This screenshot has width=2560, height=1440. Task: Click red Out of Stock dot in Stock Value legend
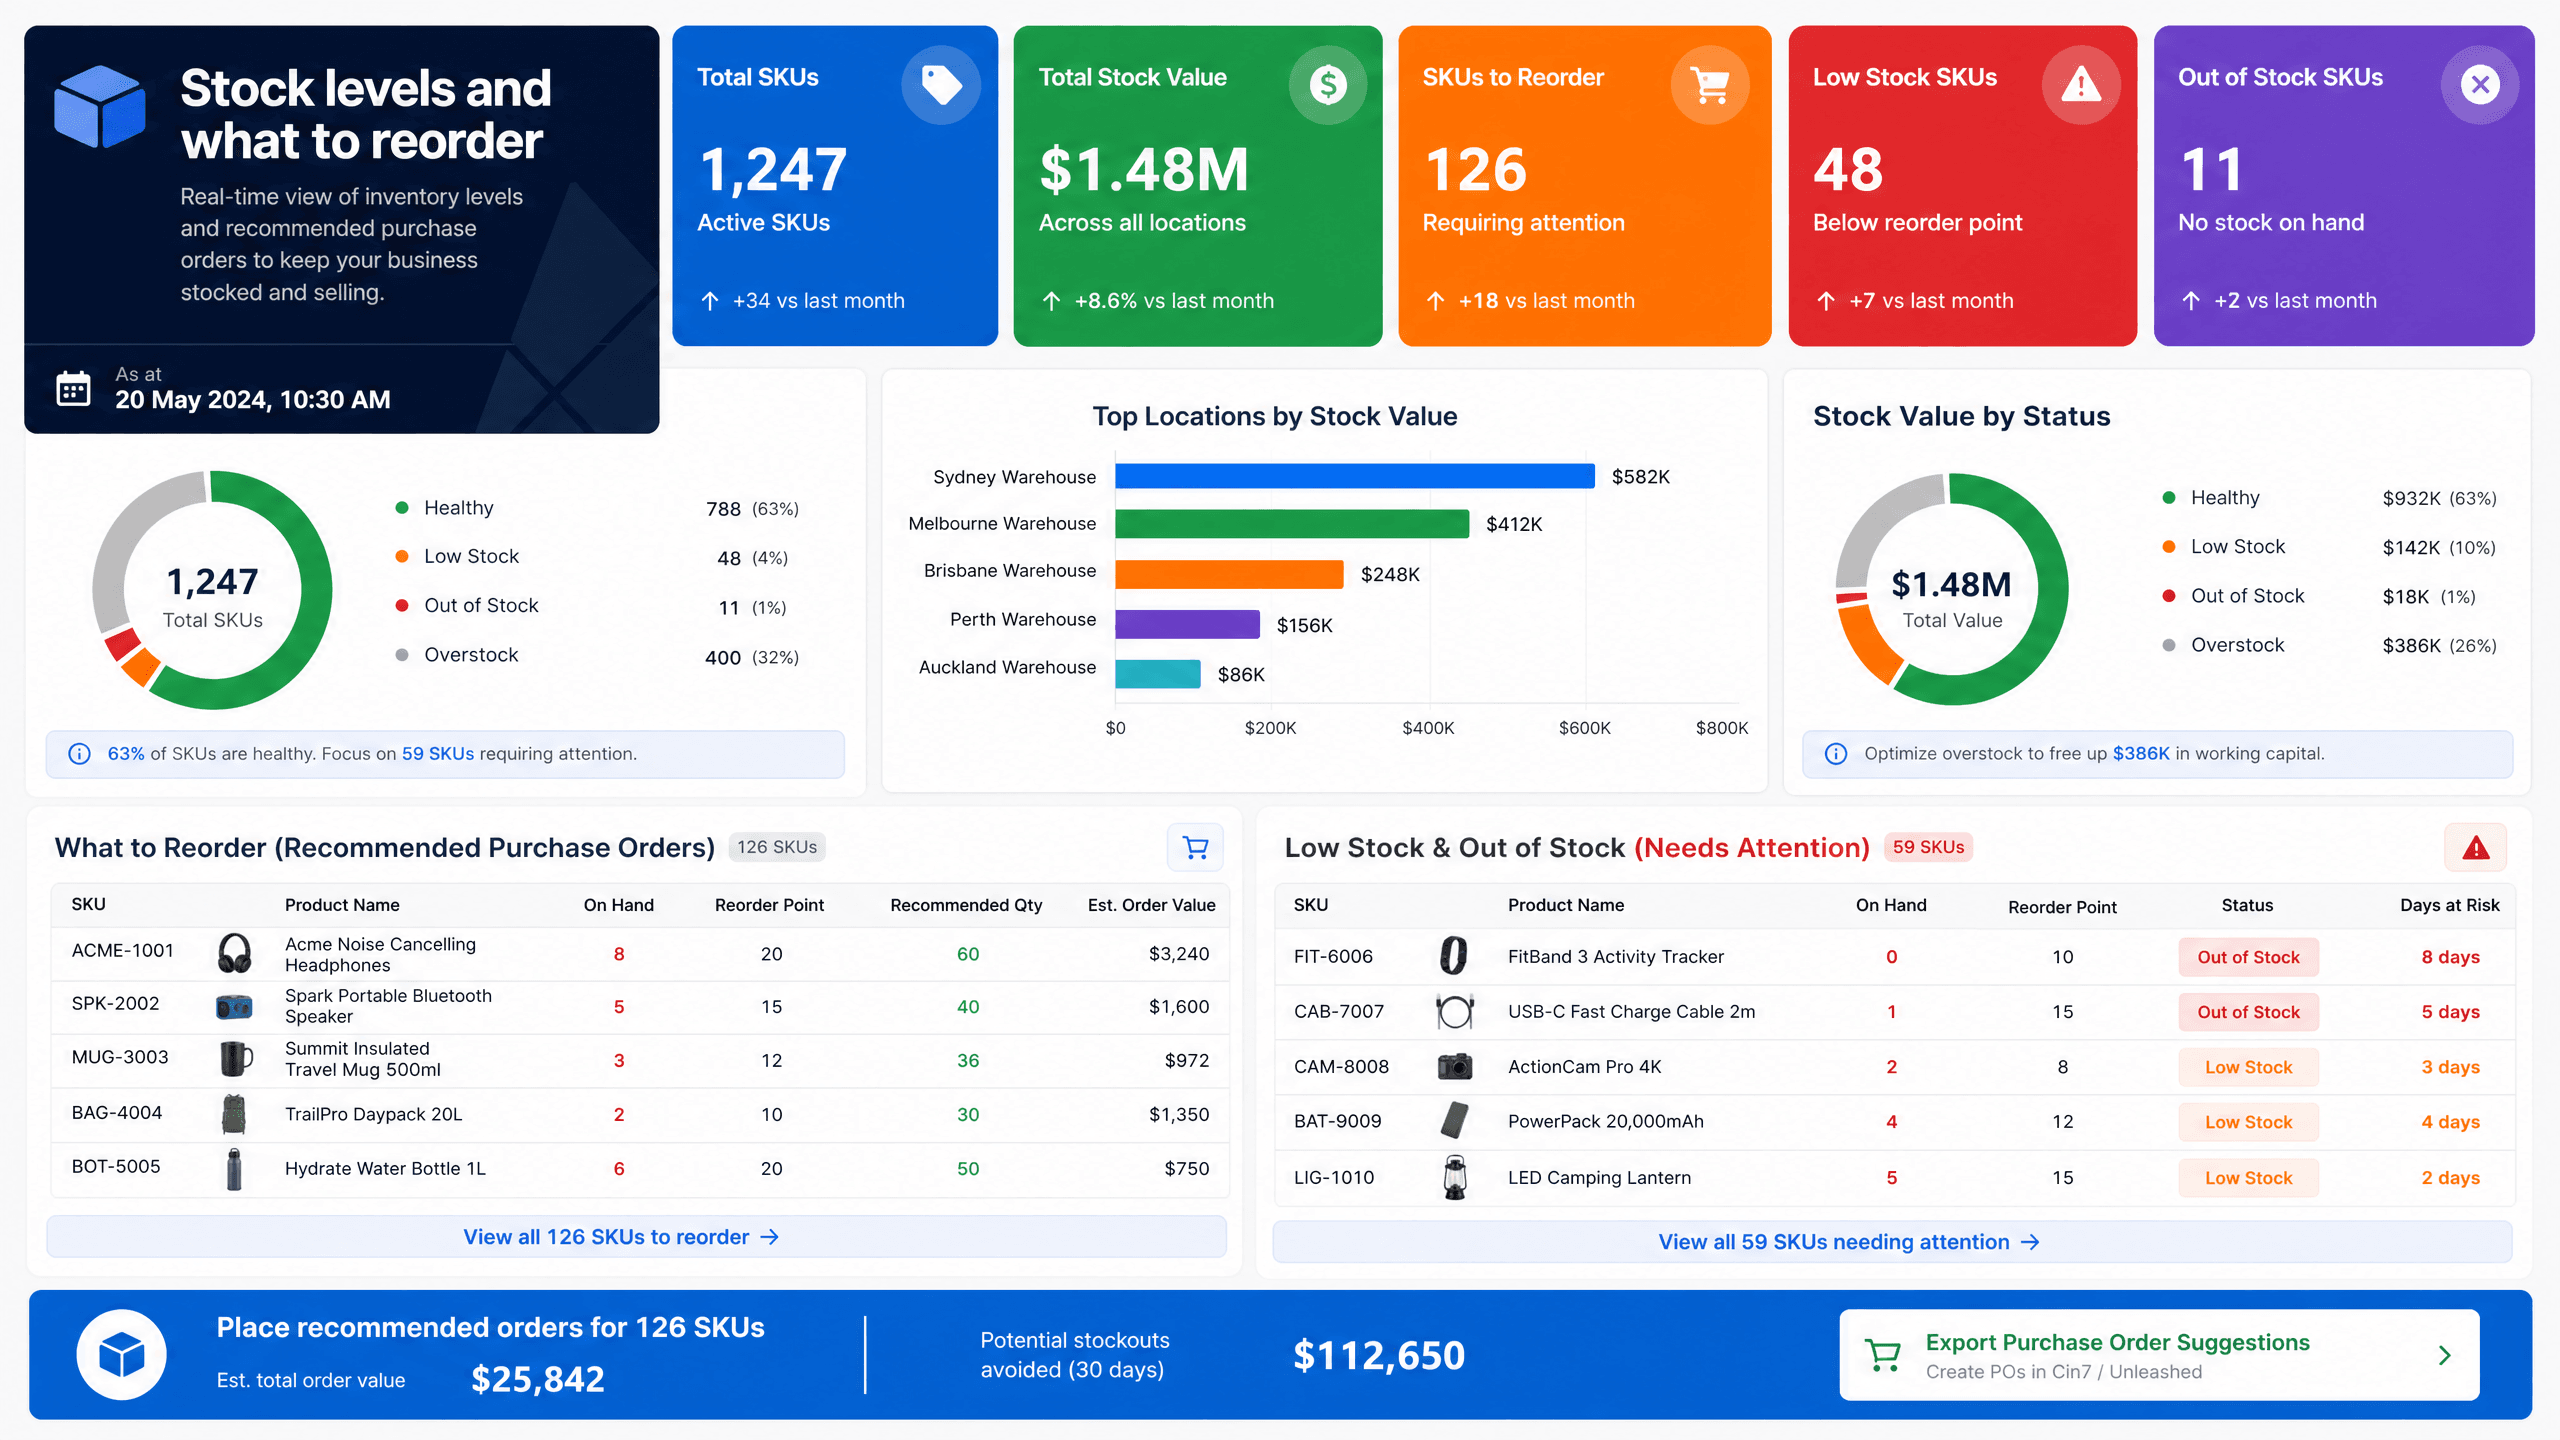[x=2169, y=596]
